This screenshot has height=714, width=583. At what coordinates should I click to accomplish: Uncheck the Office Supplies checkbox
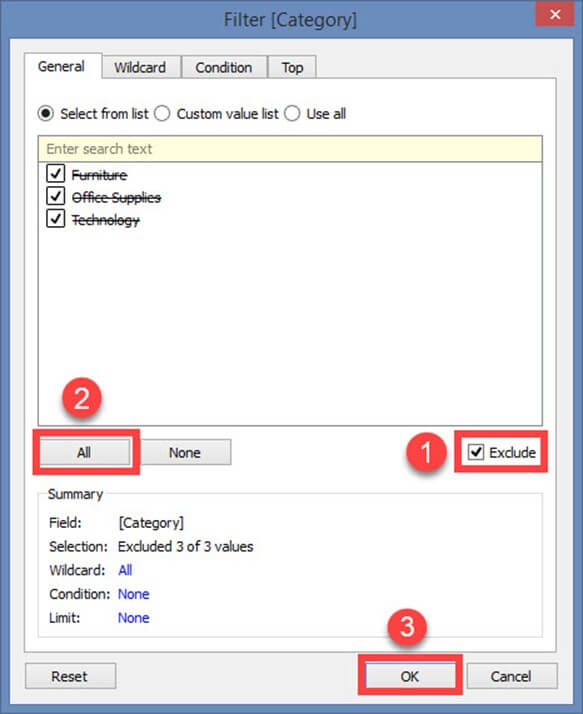[x=56, y=196]
